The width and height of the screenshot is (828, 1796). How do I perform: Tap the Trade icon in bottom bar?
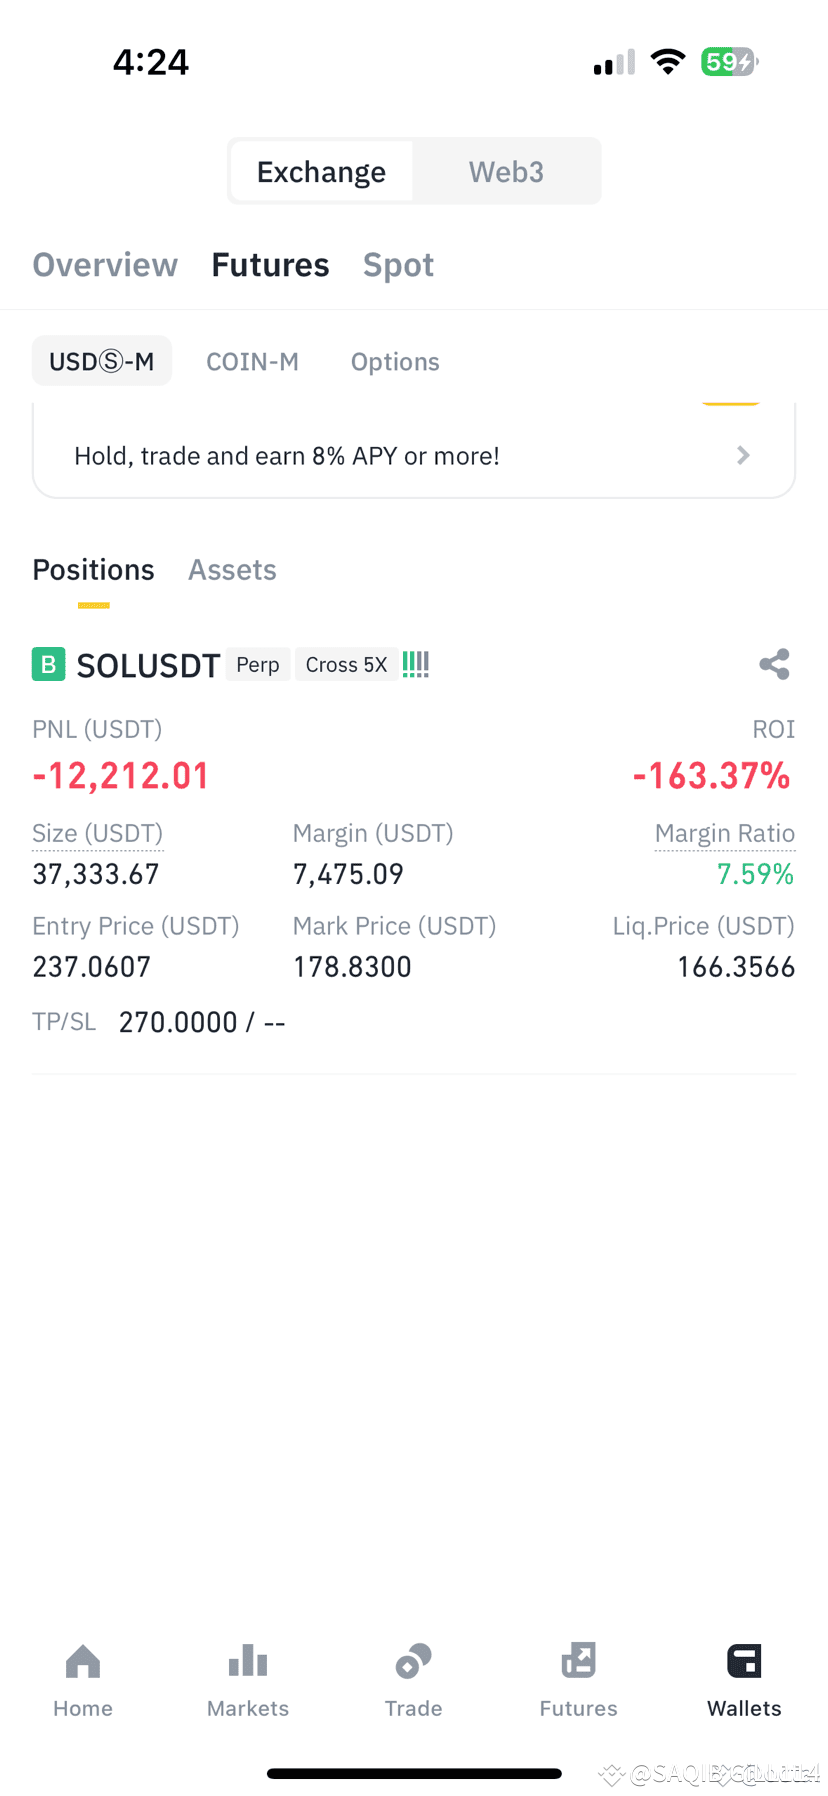click(413, 1661)
